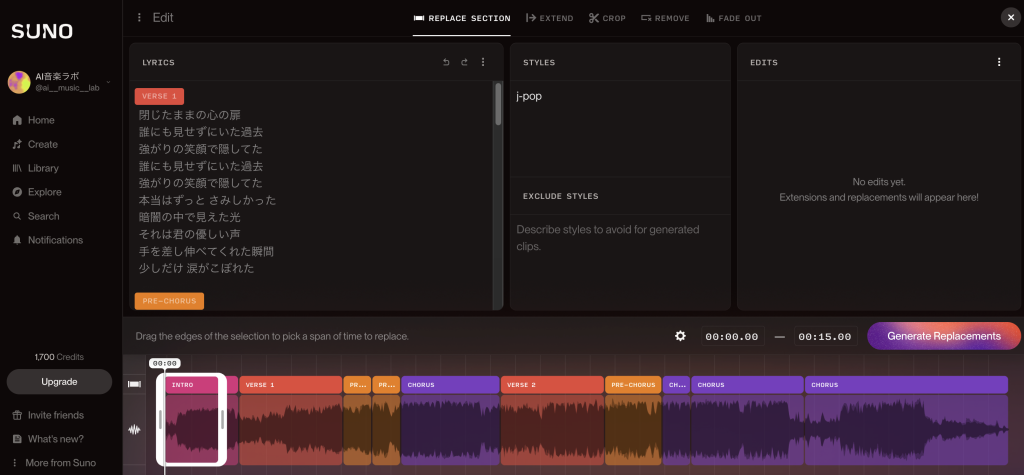Open the timeline settings gear
Image resolution: width=1024 pixels, height=475 pixels.
pos(680,336)
